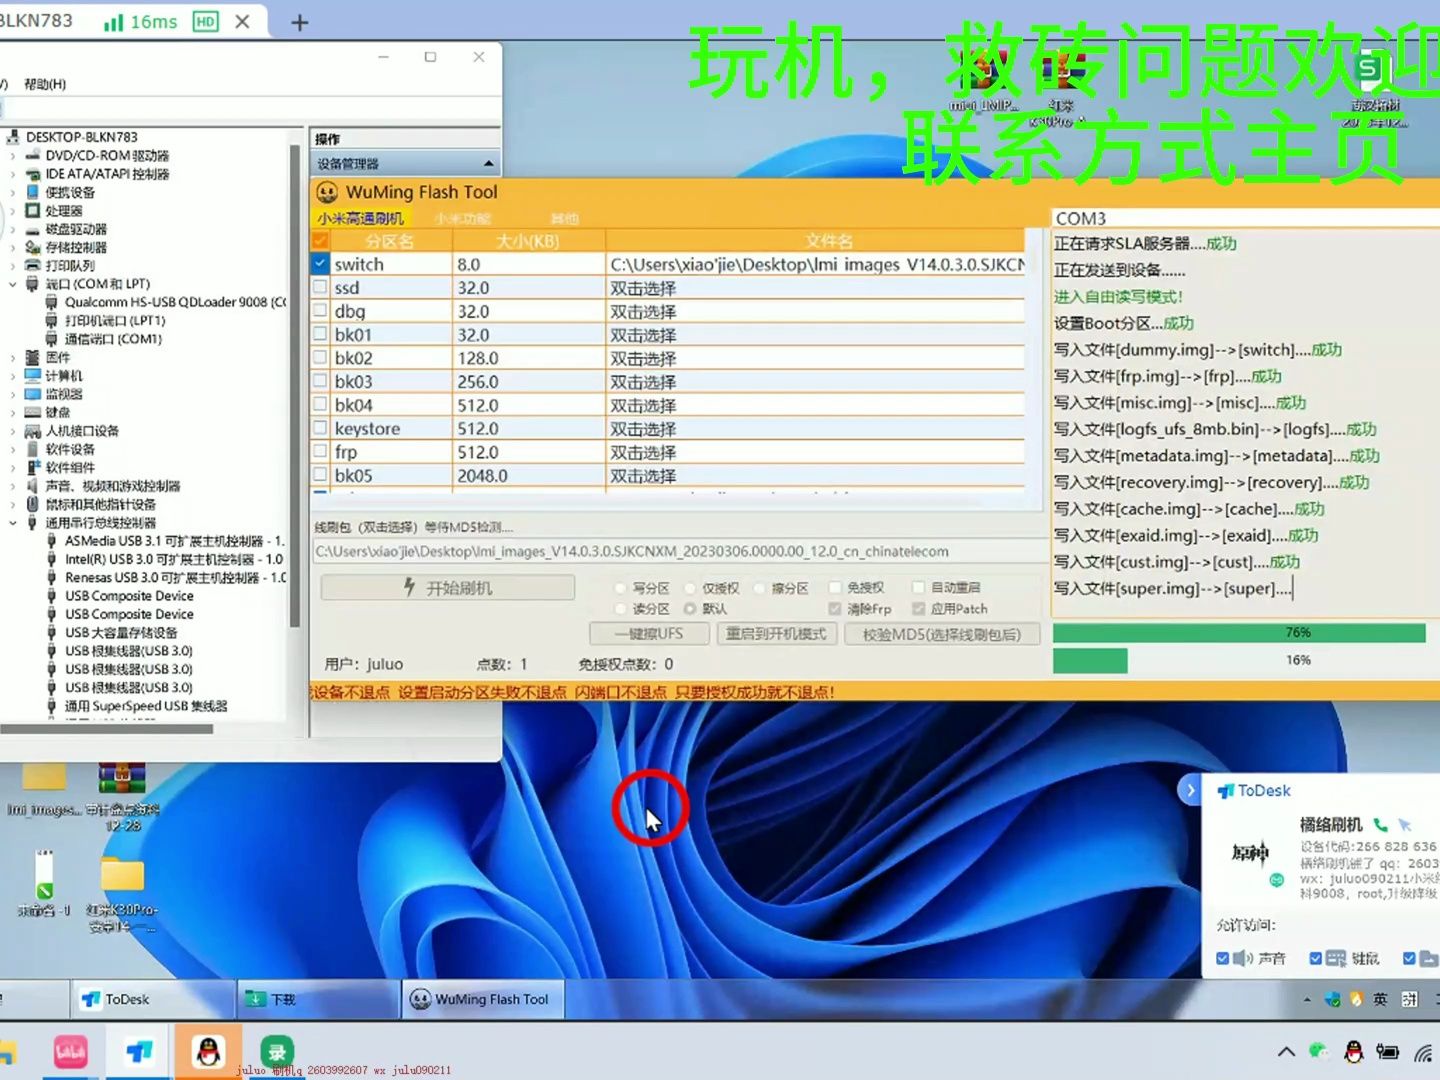Expand the 固件 tree node
Viewport: 1440px width, 1080px height.
pos(13,357)
